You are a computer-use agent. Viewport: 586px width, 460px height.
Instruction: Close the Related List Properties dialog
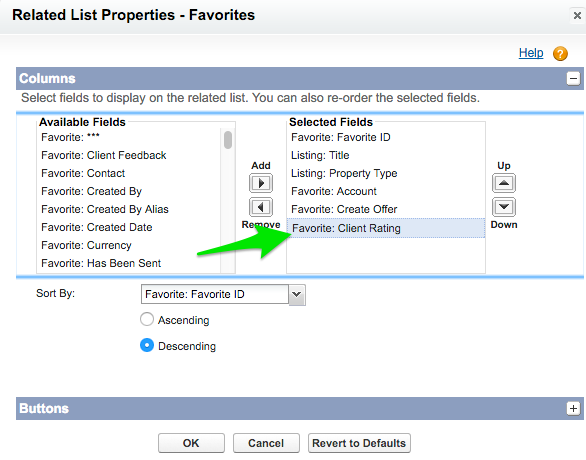[577, 16]
